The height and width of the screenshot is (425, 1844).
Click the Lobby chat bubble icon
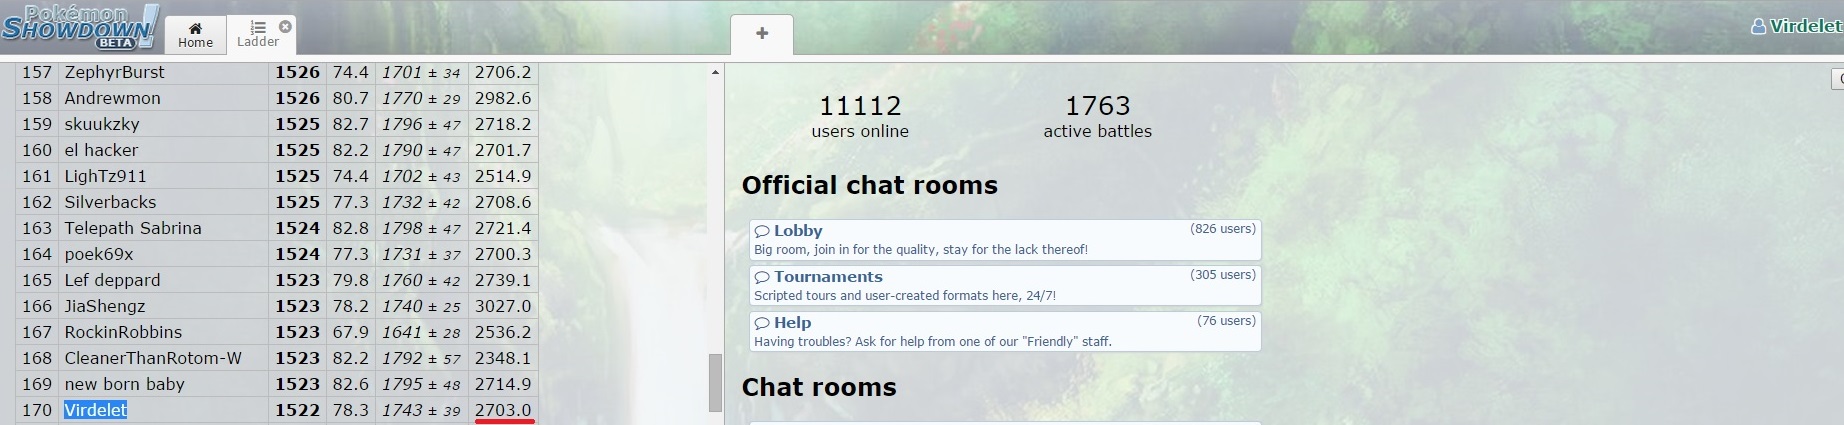[x=762, y=231]
